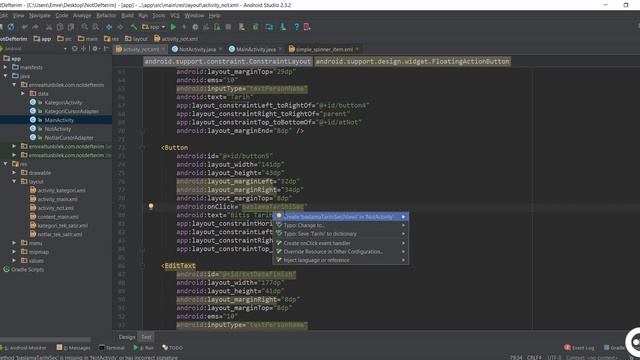Click the Sync/Refresh toolbar icon
Screen dimensions: 640x360
coord(11,27)
